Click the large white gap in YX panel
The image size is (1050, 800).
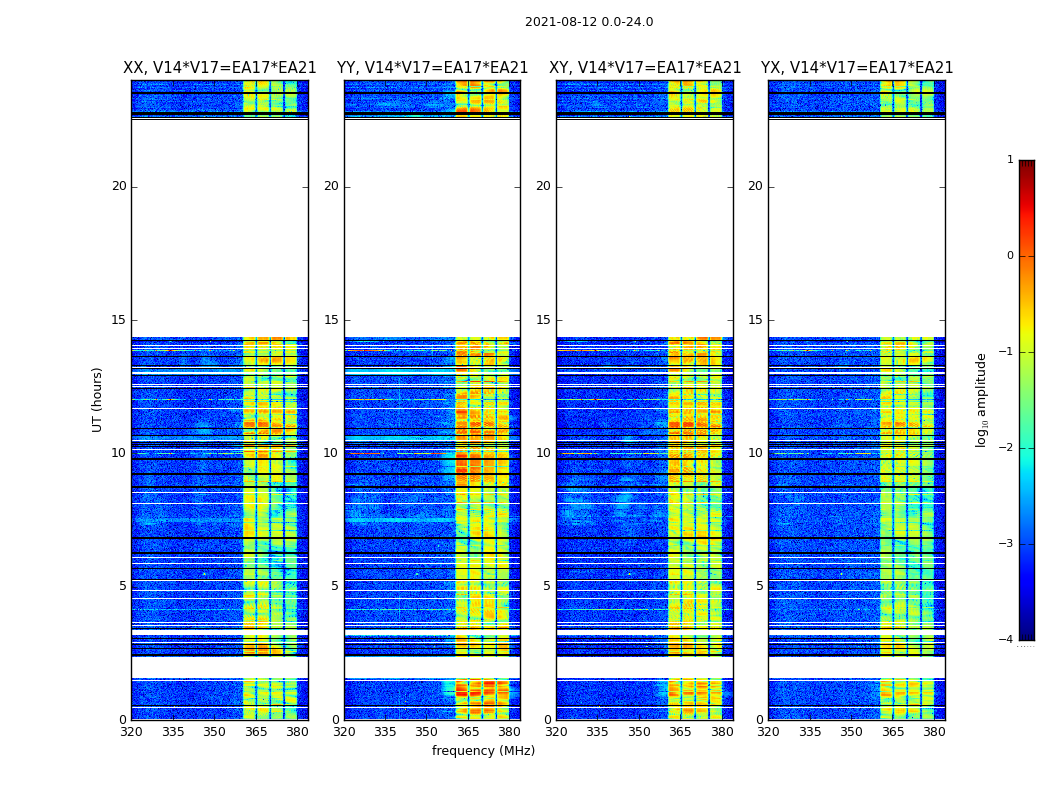coord(857,228)
